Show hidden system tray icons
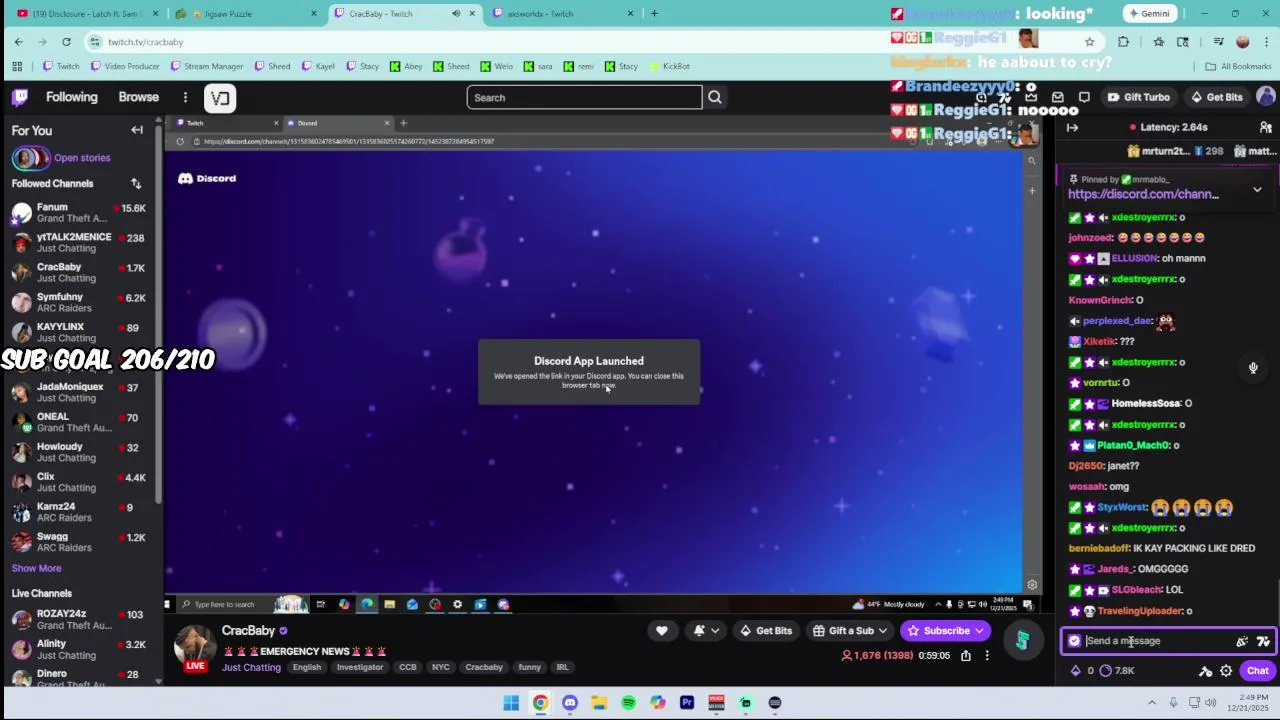Viewport: 1280px width, 720px height. [x=1151, y=703]
